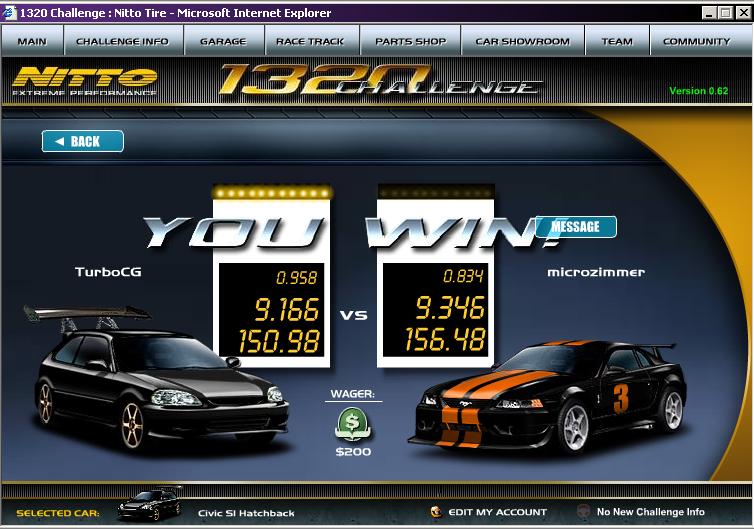Viewport: 754px width, 529px height.
Task: Click microzimmer's 9.346 elapsed time
Action: (x=450, y=308)
